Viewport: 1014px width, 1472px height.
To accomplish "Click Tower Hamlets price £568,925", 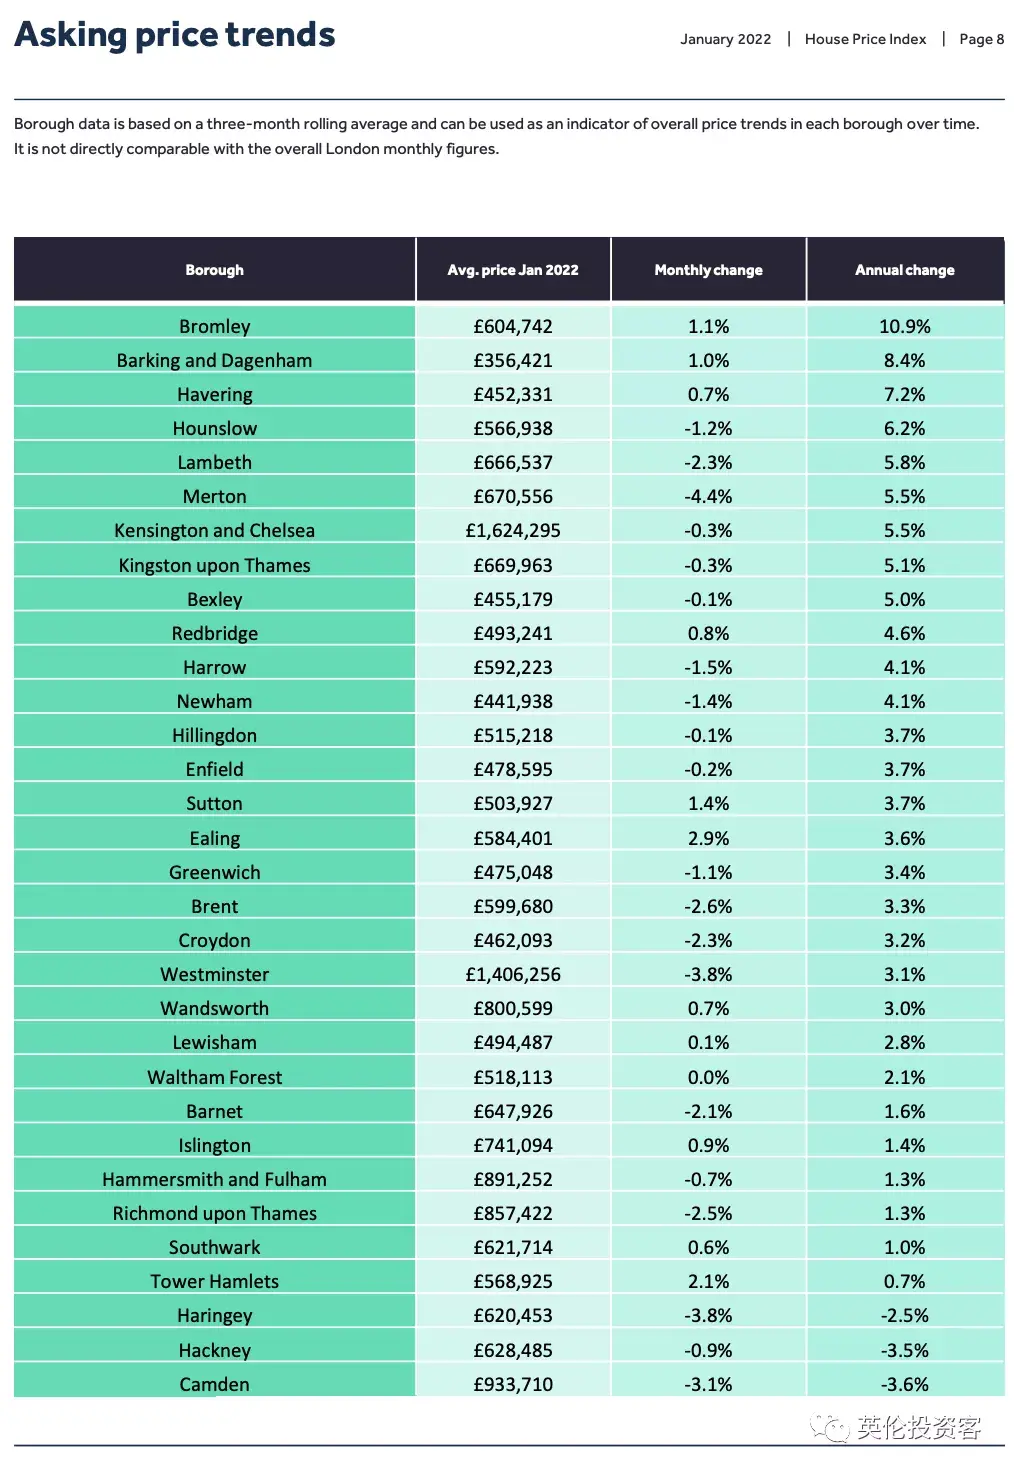I will [513, 1281].
